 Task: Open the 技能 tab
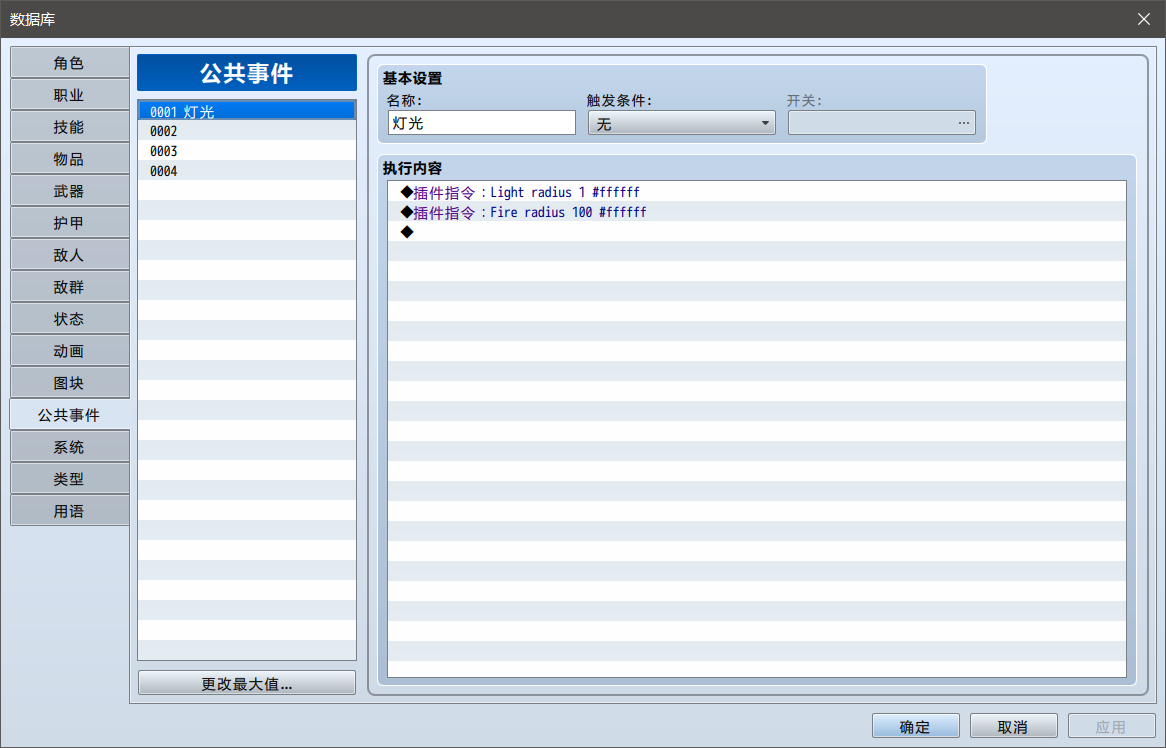click(x=69, y=127)
